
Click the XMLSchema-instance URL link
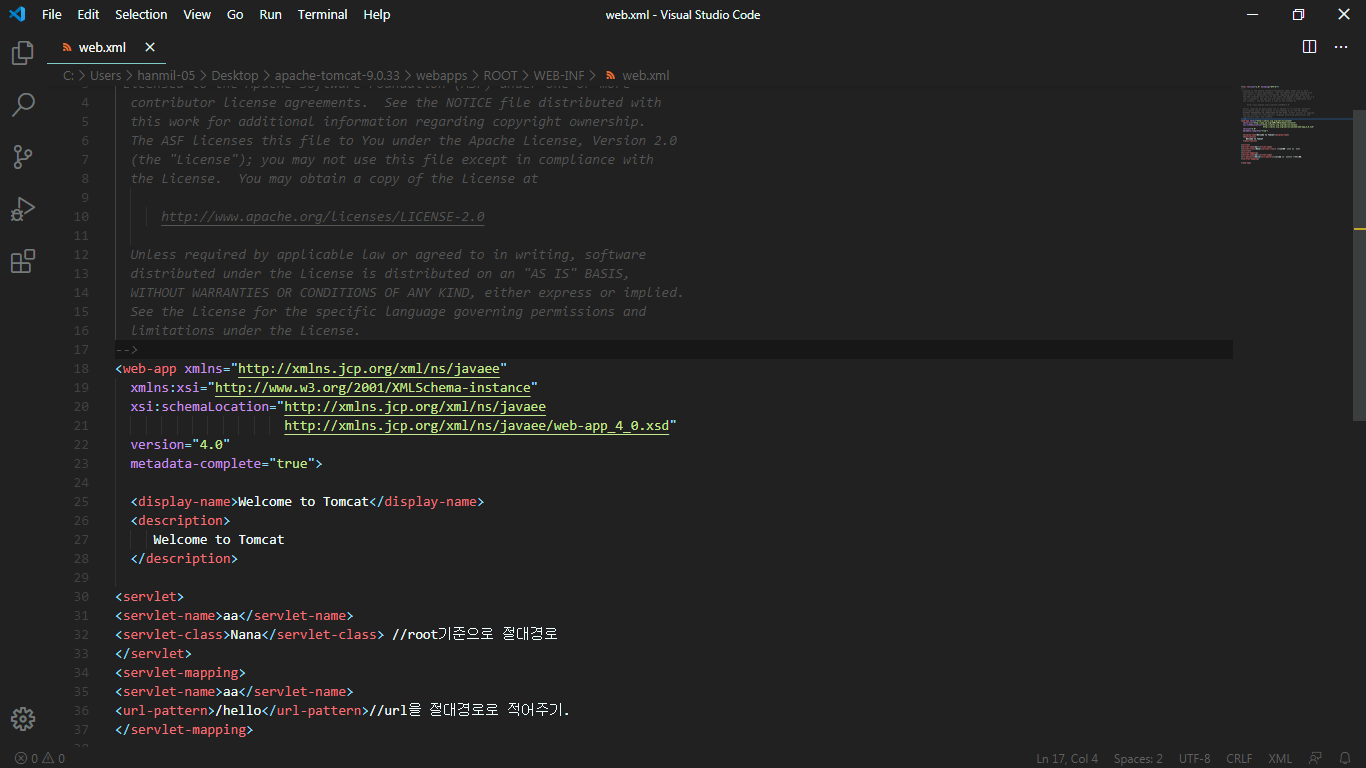373,387
